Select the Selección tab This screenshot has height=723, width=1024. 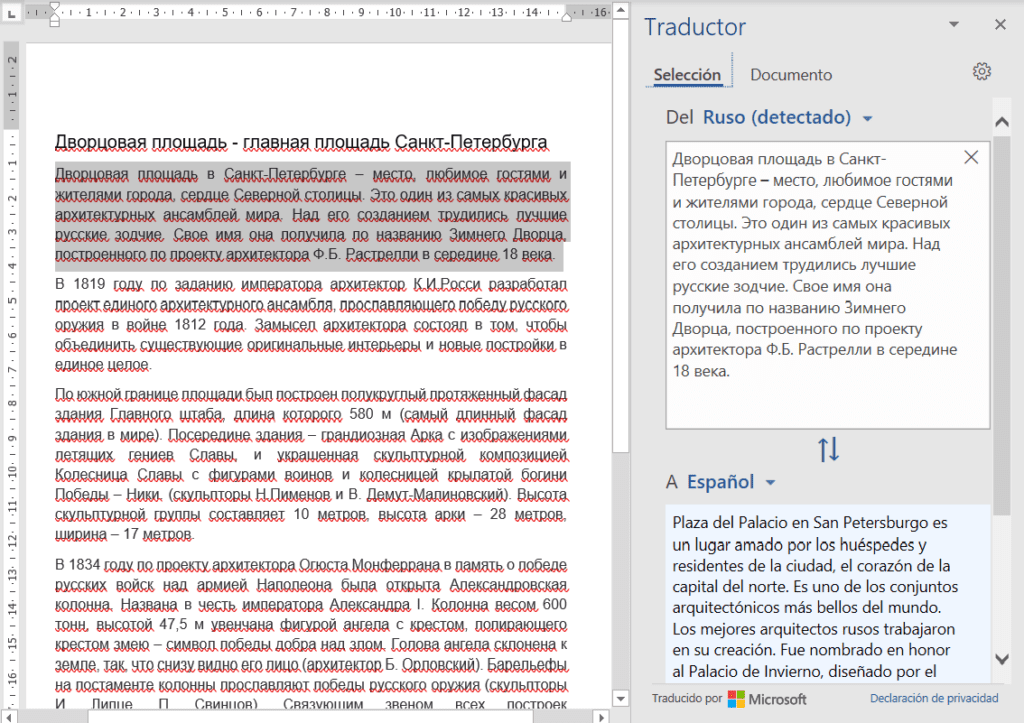pos(688,74)
